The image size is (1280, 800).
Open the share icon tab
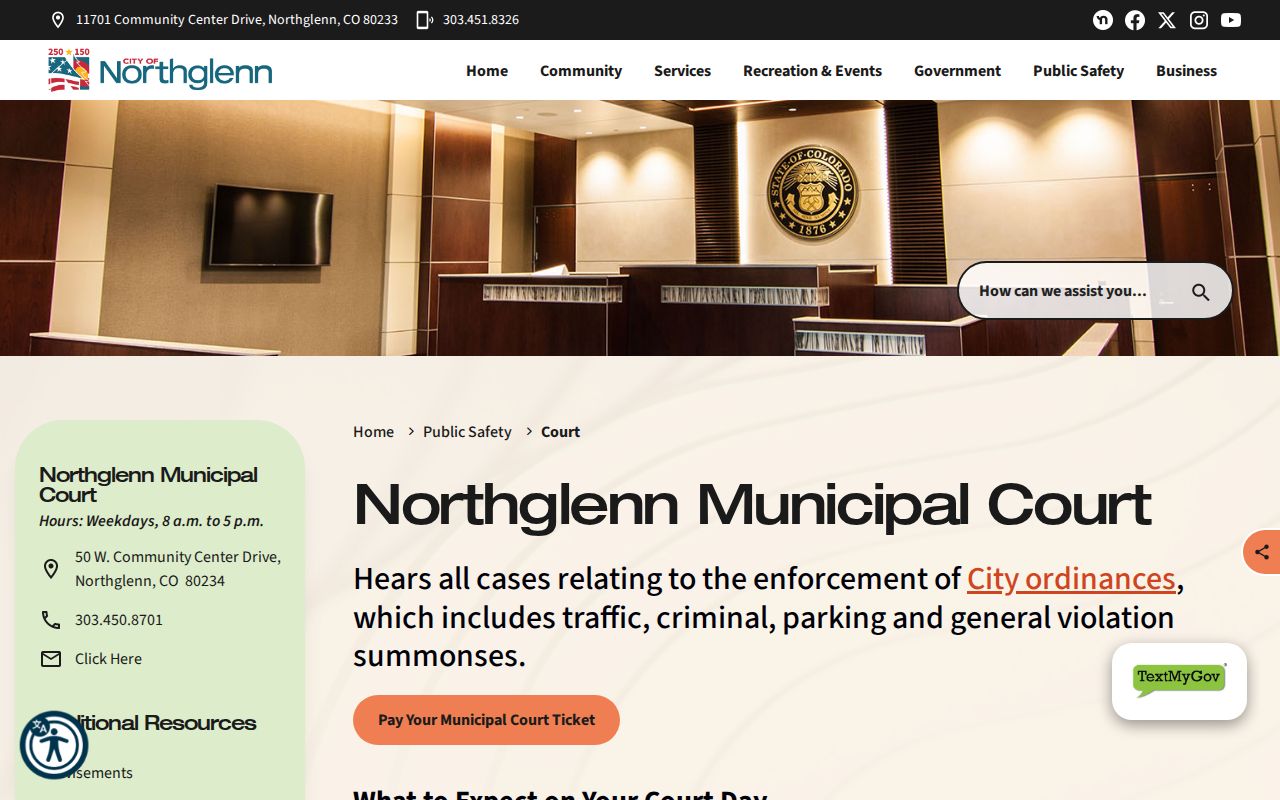[1262, 552]
